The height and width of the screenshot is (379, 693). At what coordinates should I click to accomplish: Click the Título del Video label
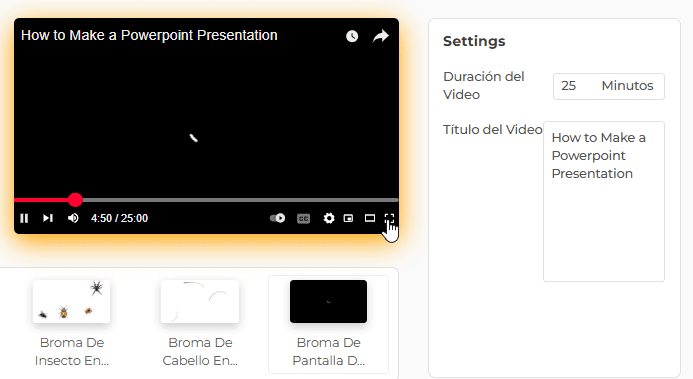pos(492,129)
